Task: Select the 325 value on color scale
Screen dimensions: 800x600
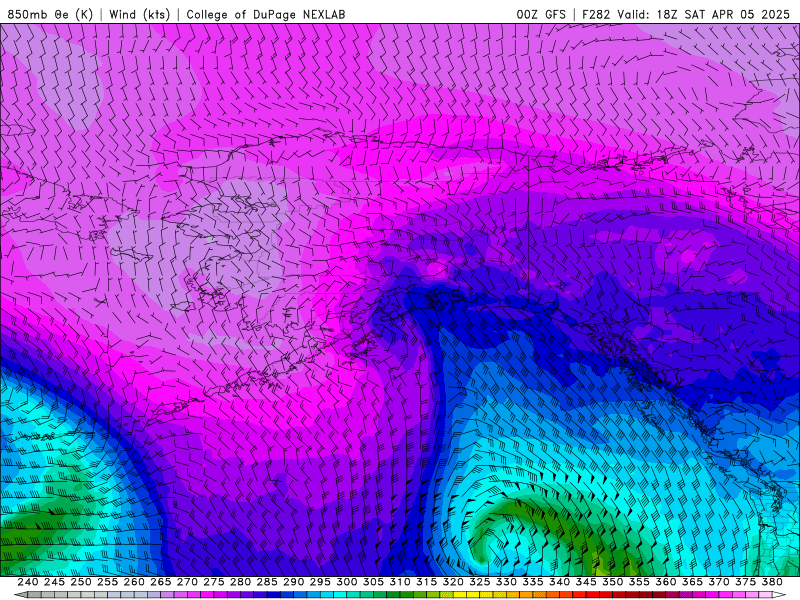Action: tap(480, 582)
